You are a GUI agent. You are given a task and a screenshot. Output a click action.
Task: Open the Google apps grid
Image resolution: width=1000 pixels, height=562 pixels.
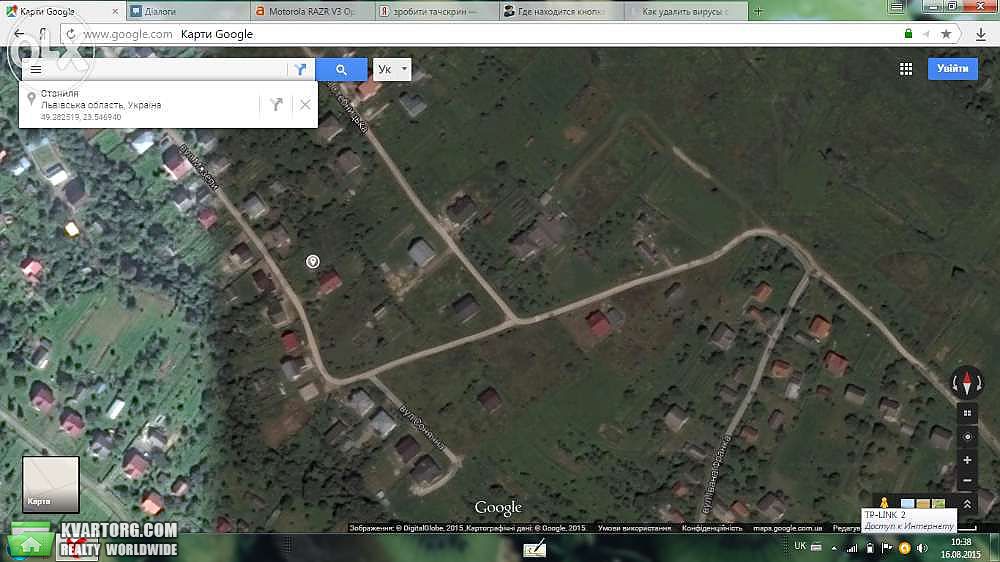coord(906,69)
